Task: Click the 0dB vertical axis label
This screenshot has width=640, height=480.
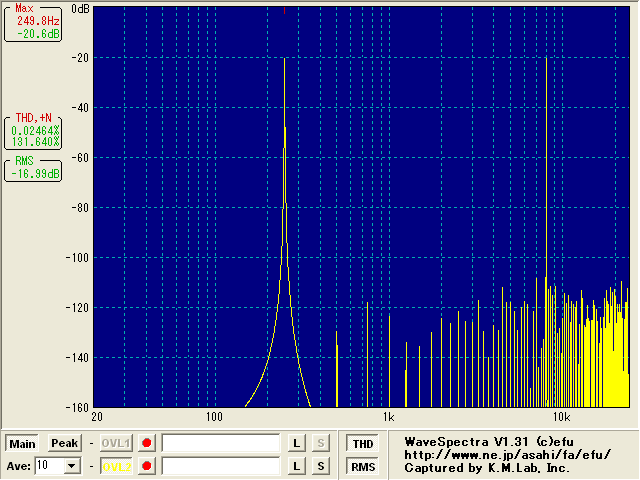Action: (x=80, y=9)
